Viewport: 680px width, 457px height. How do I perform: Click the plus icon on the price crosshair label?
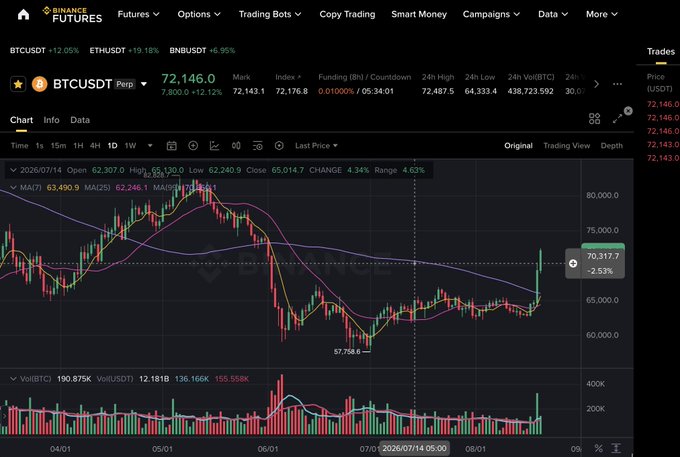(x=573, y=263)
